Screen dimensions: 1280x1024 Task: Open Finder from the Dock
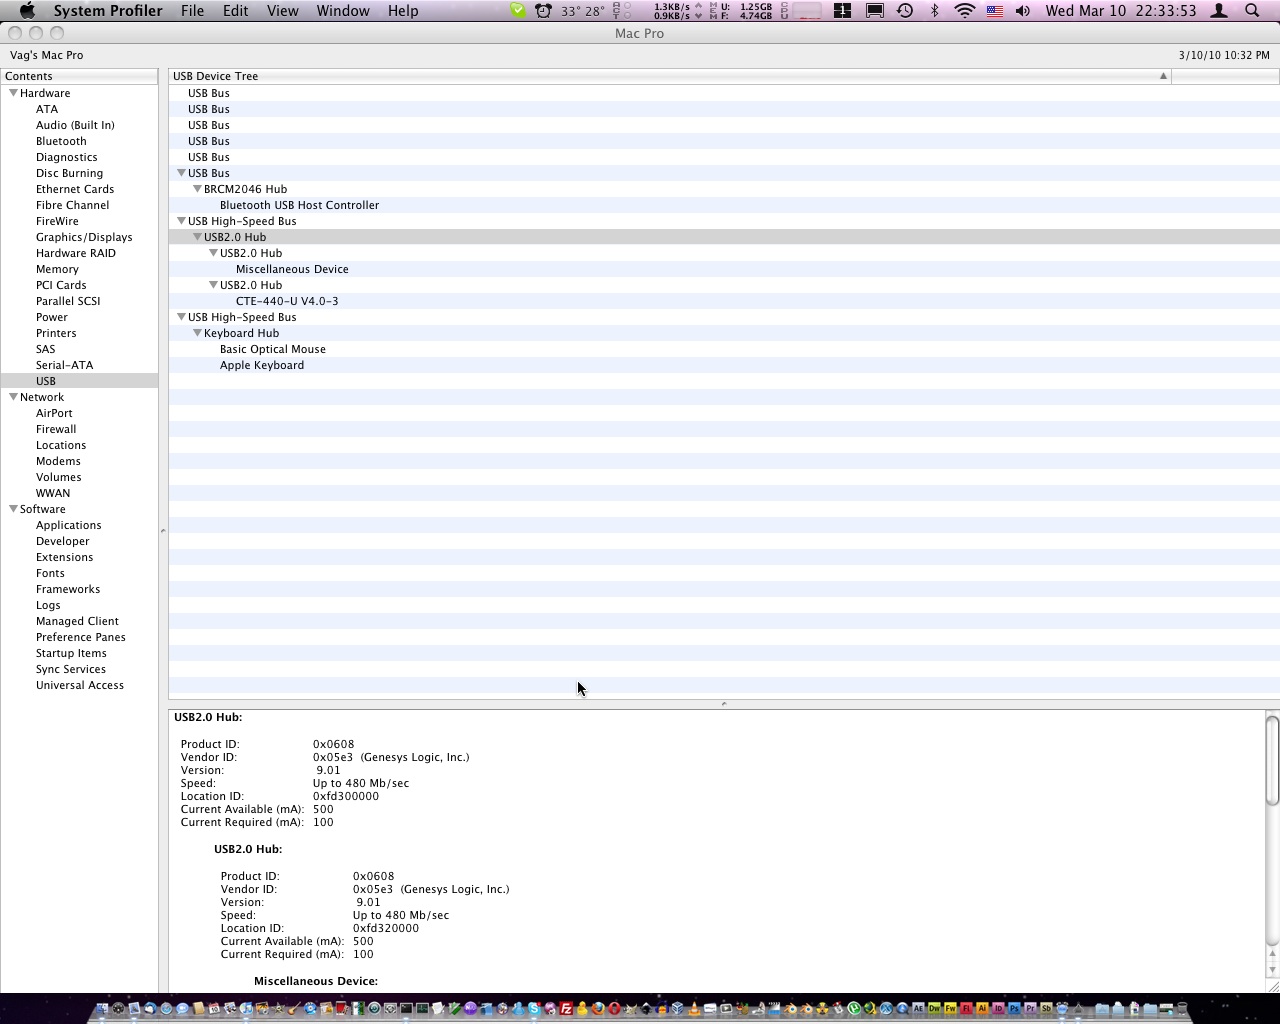pyautogui.click(x=101, y=1009)
